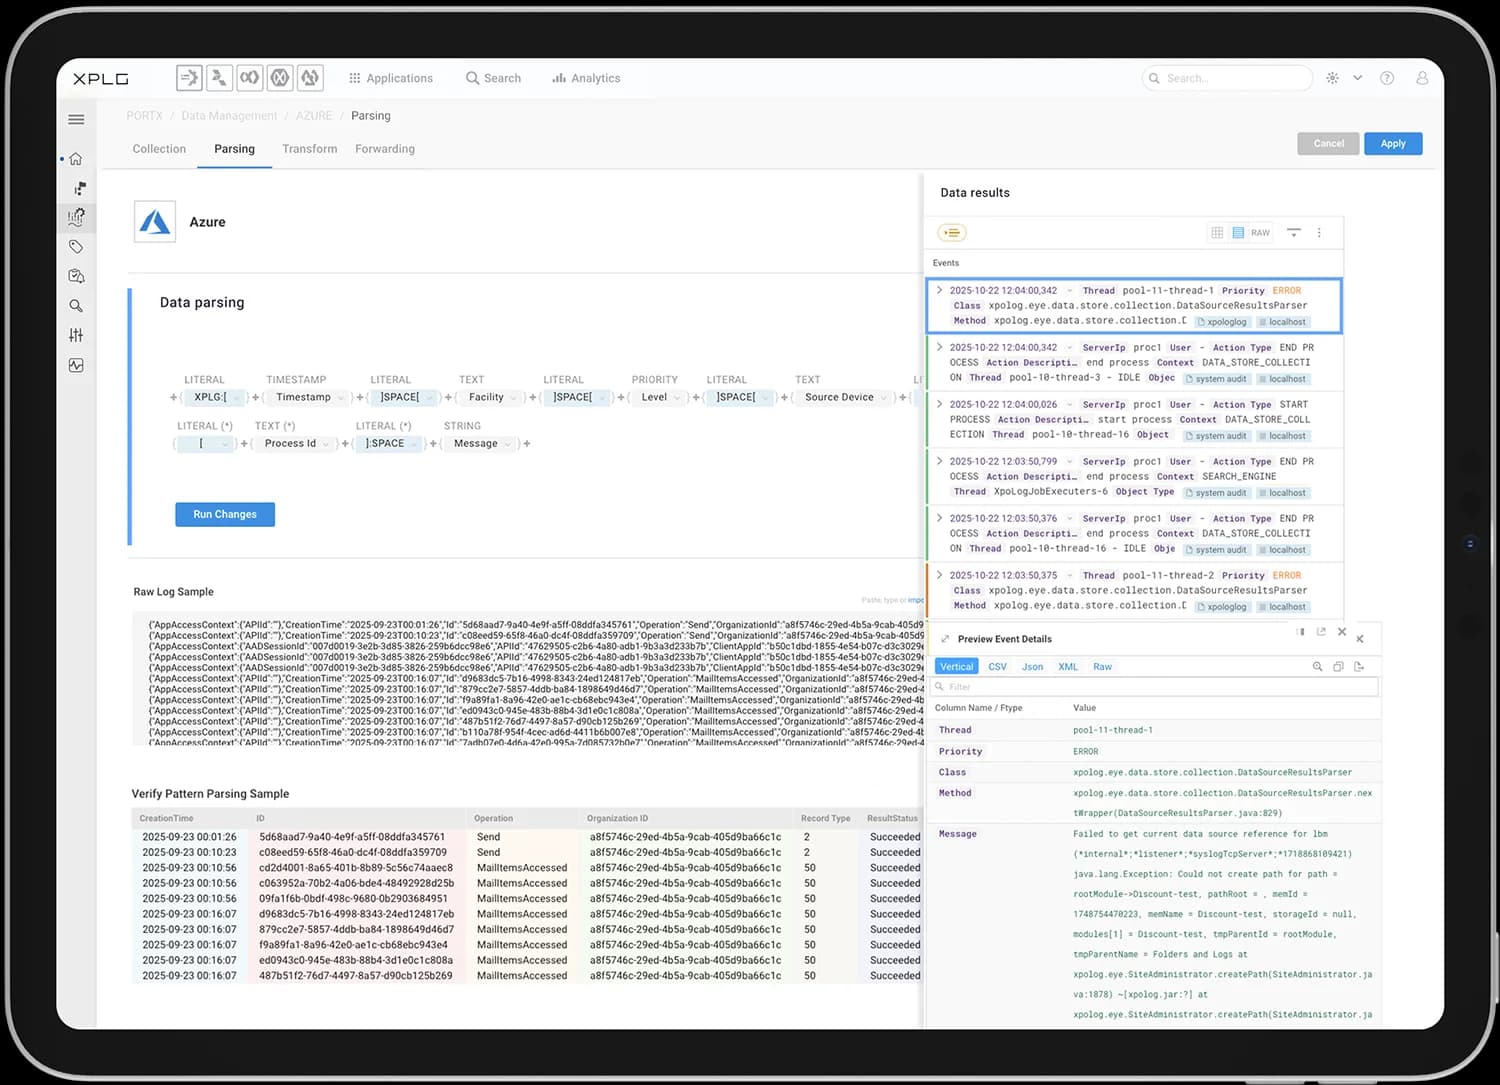Switch to the Transform tab
Screen dimensions: 1500x1085
(309, 149)
